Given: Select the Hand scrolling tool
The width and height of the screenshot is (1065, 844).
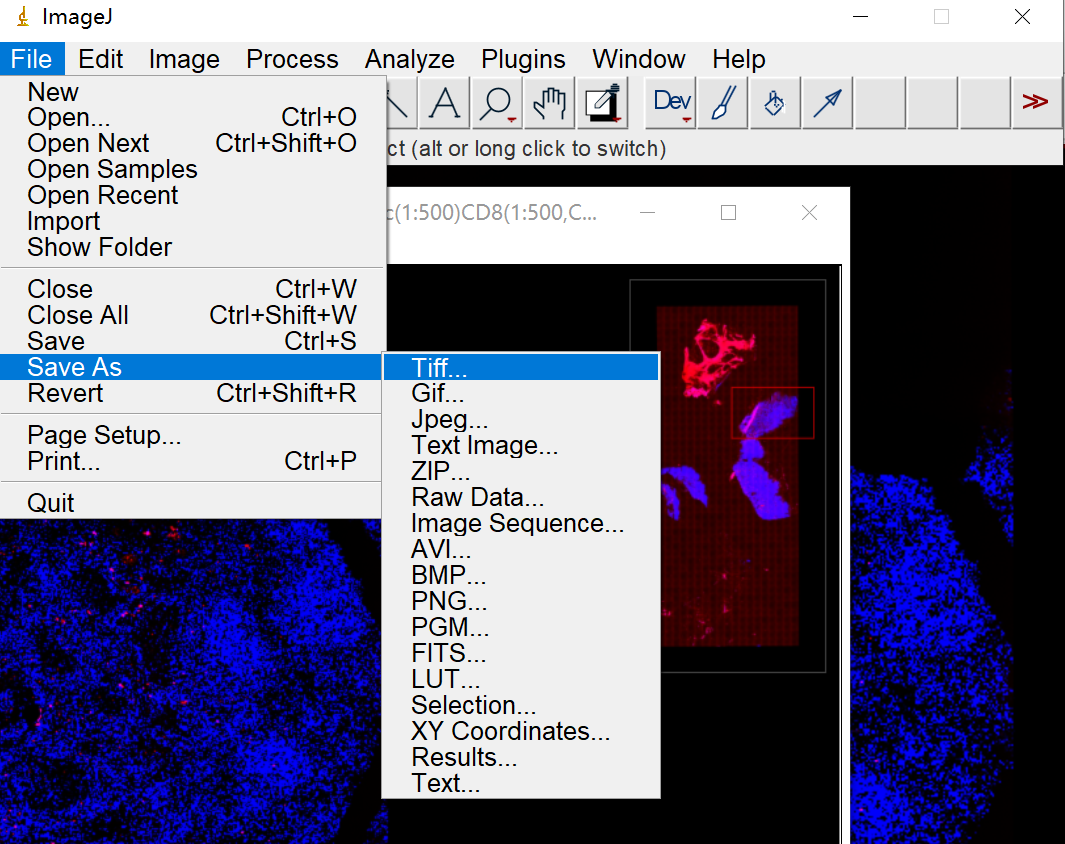Looking at the screenshot, I should click(x=549, y=103).
